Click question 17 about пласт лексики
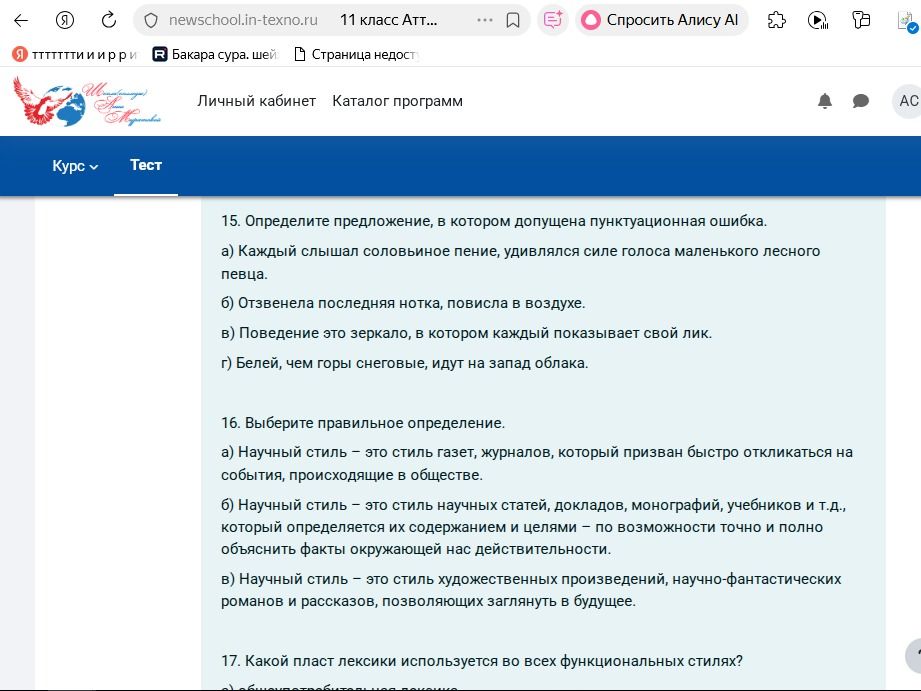The image size is (921, 691). (482, 661)
